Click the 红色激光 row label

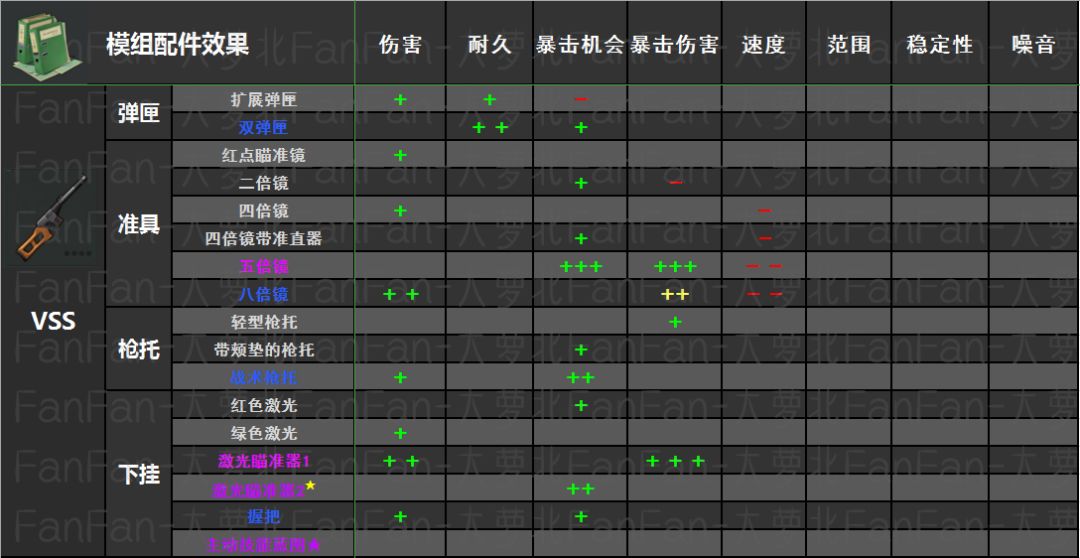click(264, 406)
